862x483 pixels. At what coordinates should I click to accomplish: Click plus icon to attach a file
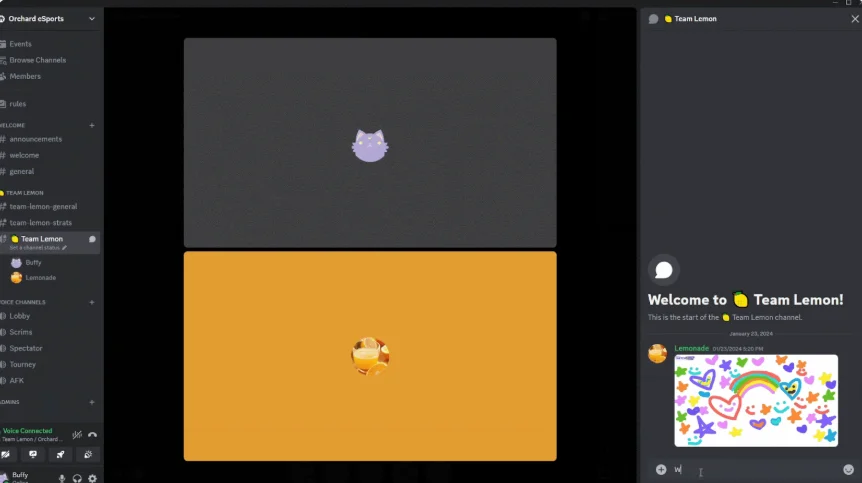tap(661, 469)
